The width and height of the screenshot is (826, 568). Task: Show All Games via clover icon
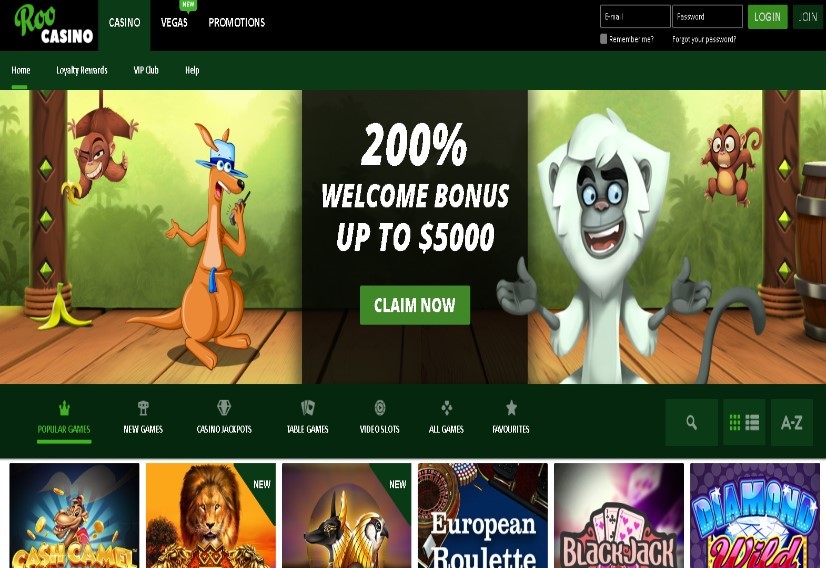(446, 407)
